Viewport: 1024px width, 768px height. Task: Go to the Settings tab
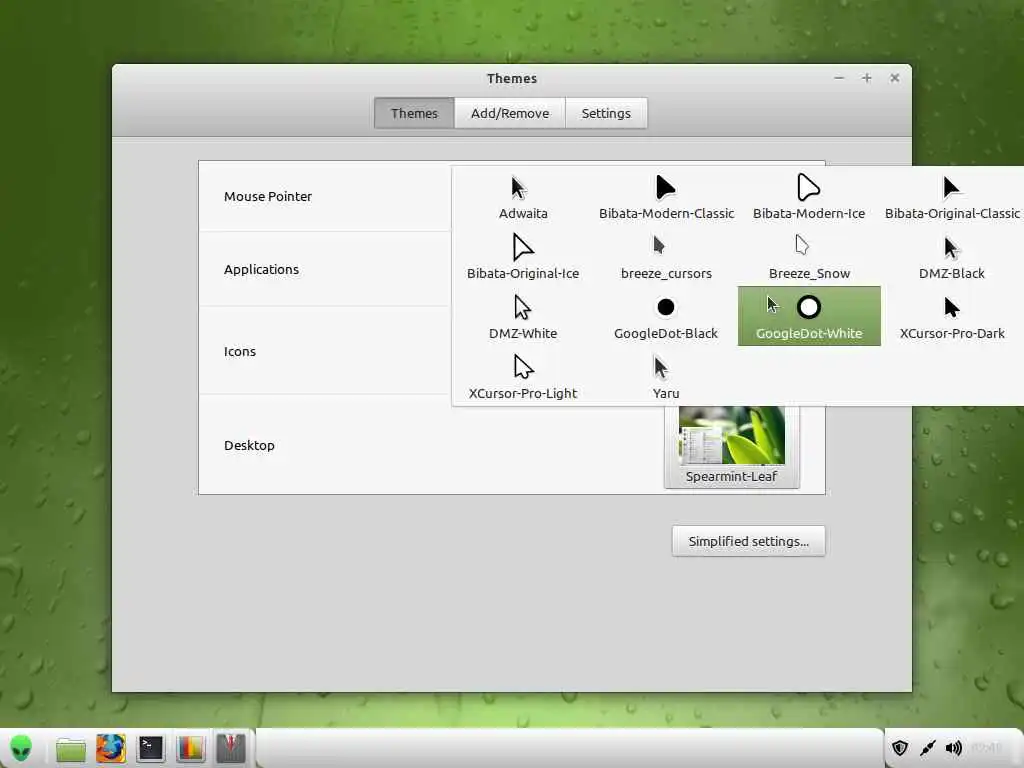[606, 113]
